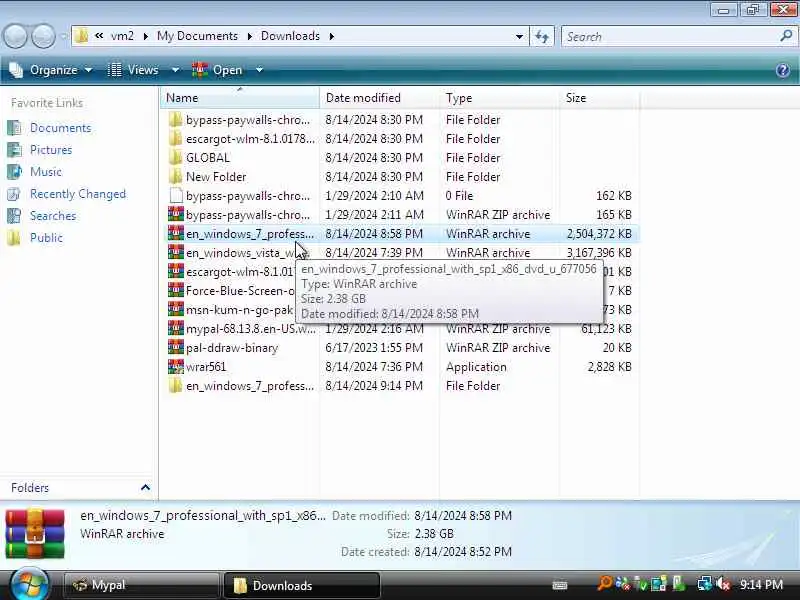800x600 pixels.
Task: Click the Open toolbar button
Action: click(x=217, y=70)
